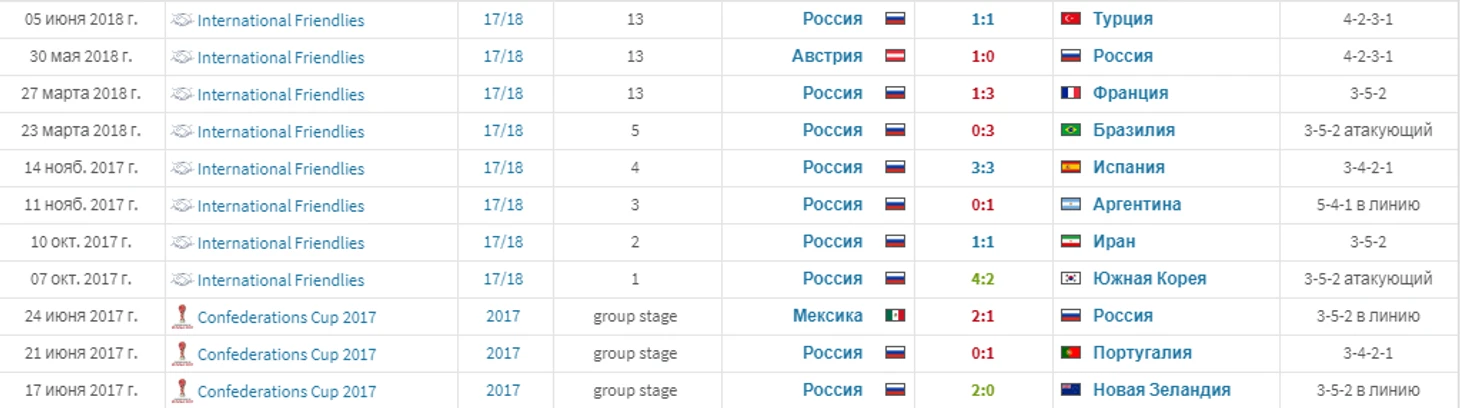The height and width of the screenshot is (408, 1460).
Task: Click the Spain flag icon
Action: pyautogui.click(x=1071, y=167)
